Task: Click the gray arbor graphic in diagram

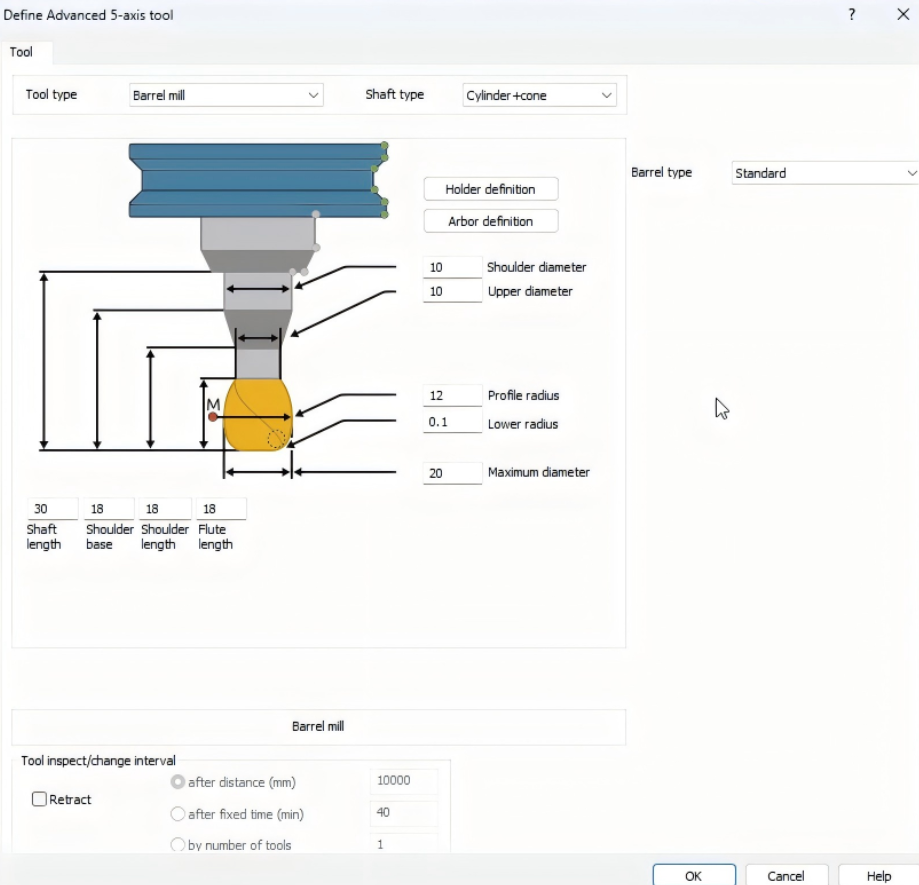Action: (257, 234)
